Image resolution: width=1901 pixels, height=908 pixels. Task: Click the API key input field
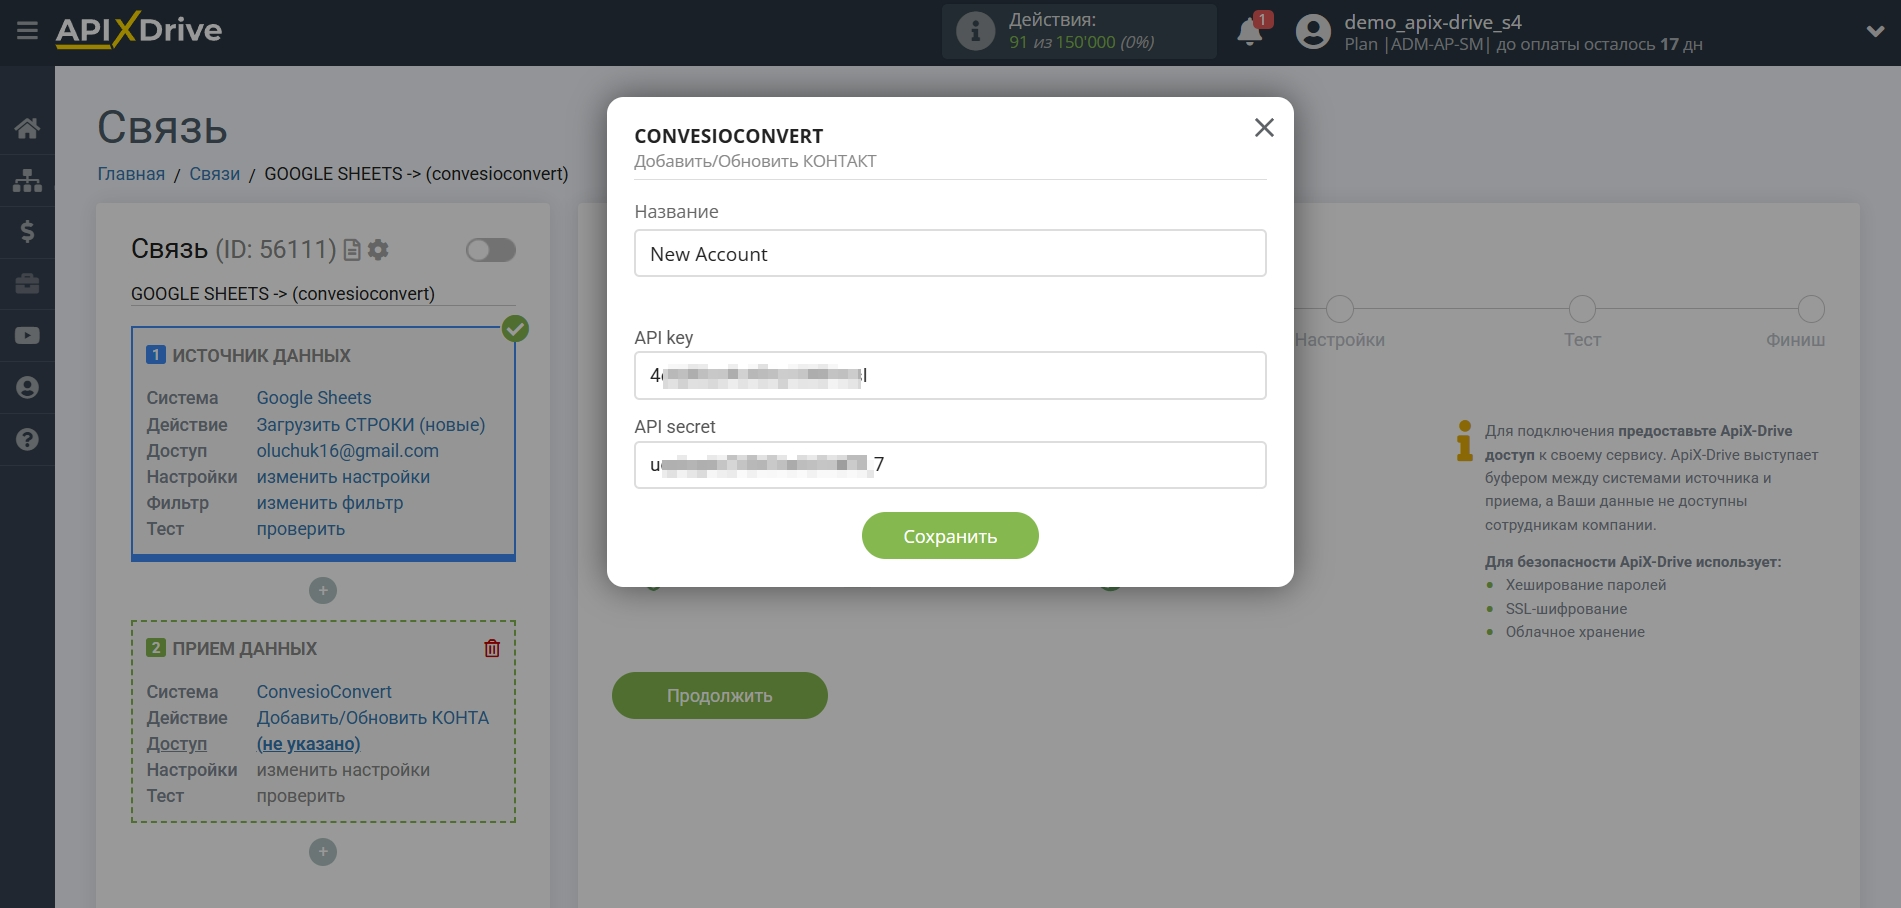point(950,376)
